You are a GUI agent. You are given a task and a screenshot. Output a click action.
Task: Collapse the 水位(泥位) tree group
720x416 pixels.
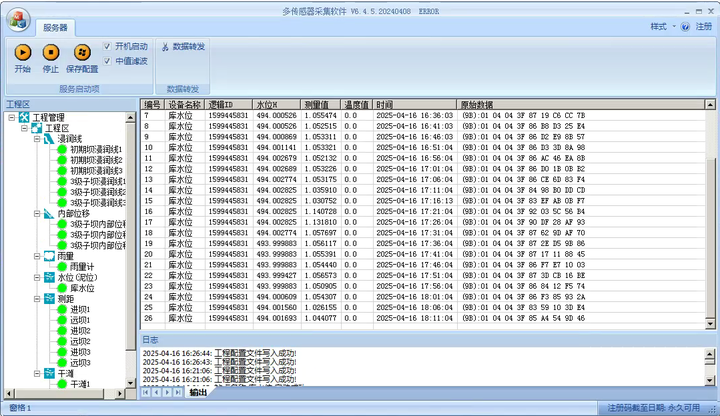37,277
